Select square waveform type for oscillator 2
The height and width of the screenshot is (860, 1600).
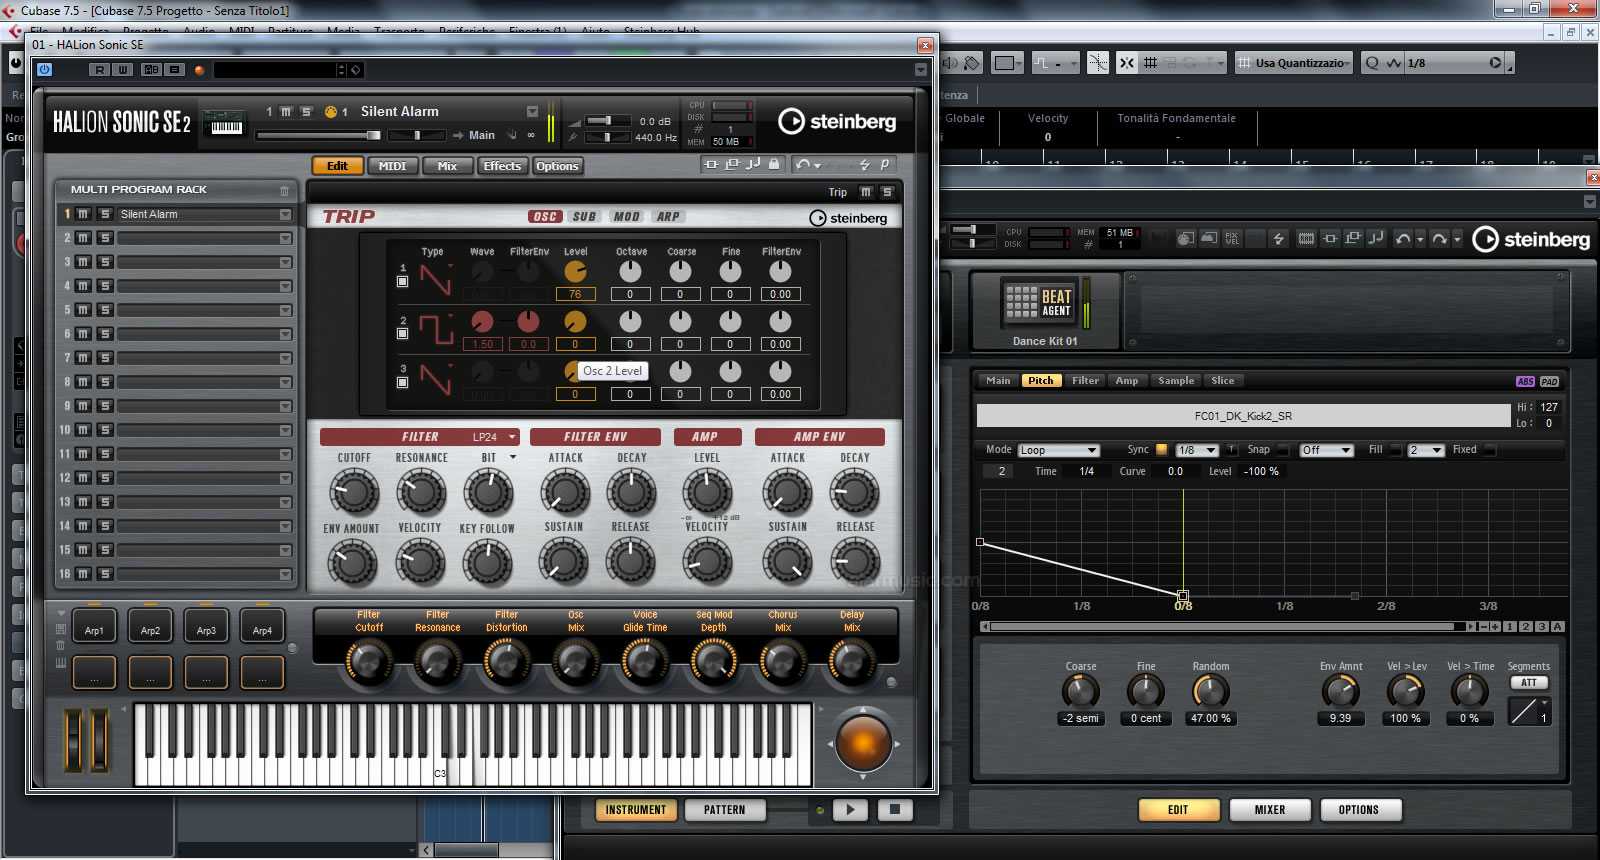coord(435,329)
